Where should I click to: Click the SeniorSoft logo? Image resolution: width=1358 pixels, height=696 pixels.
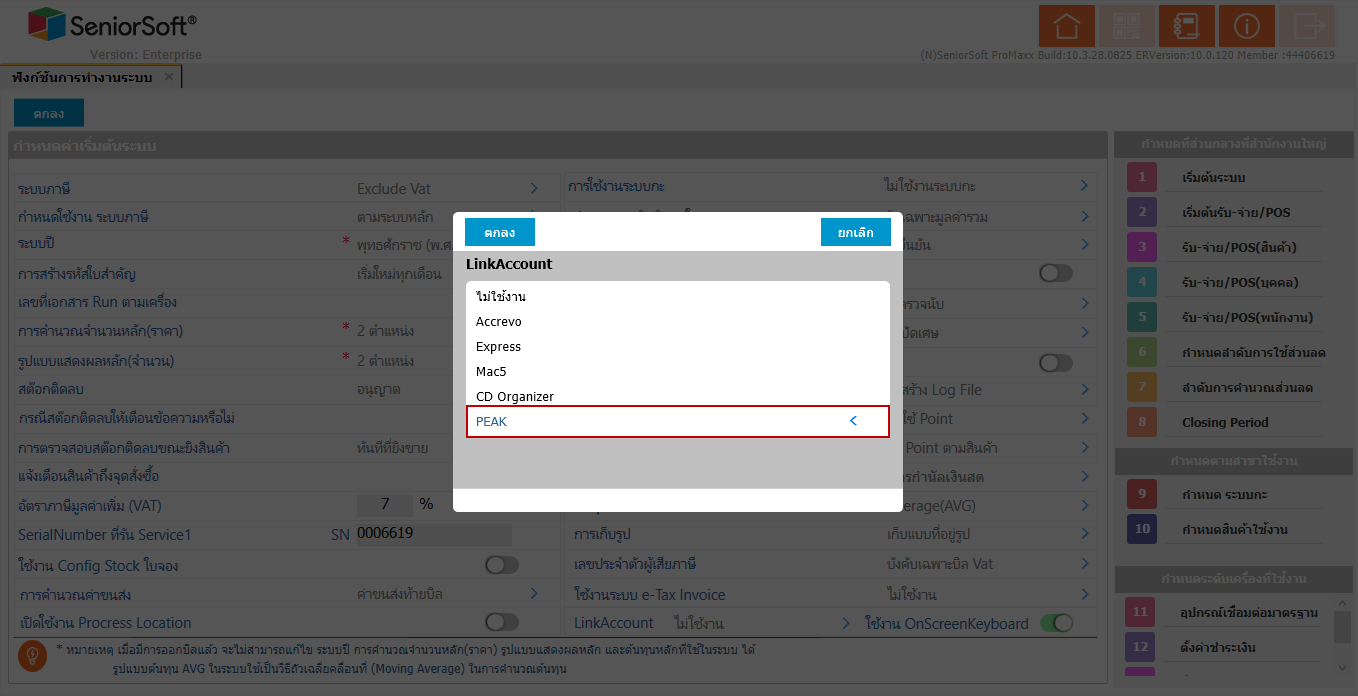click(112, 24)
